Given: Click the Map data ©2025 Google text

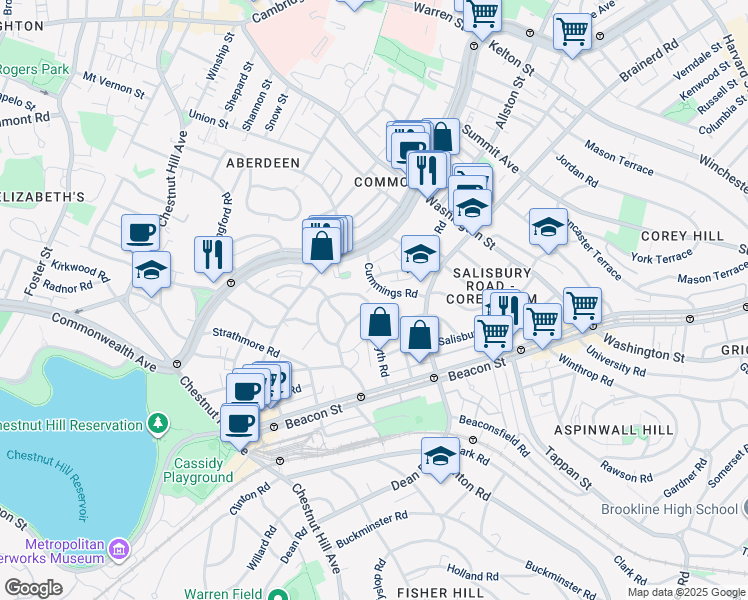Looking at the screenshot, I should [x=687, y=592].
